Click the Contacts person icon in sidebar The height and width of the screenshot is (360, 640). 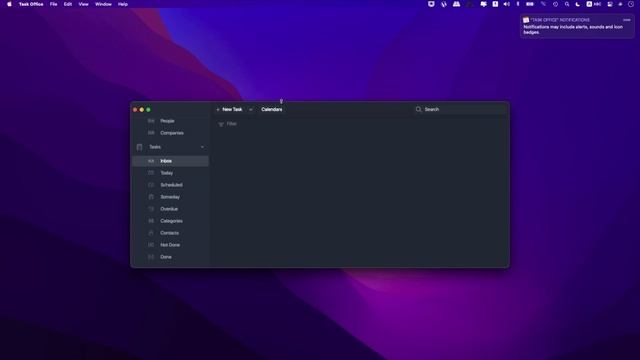pos(151,233)
